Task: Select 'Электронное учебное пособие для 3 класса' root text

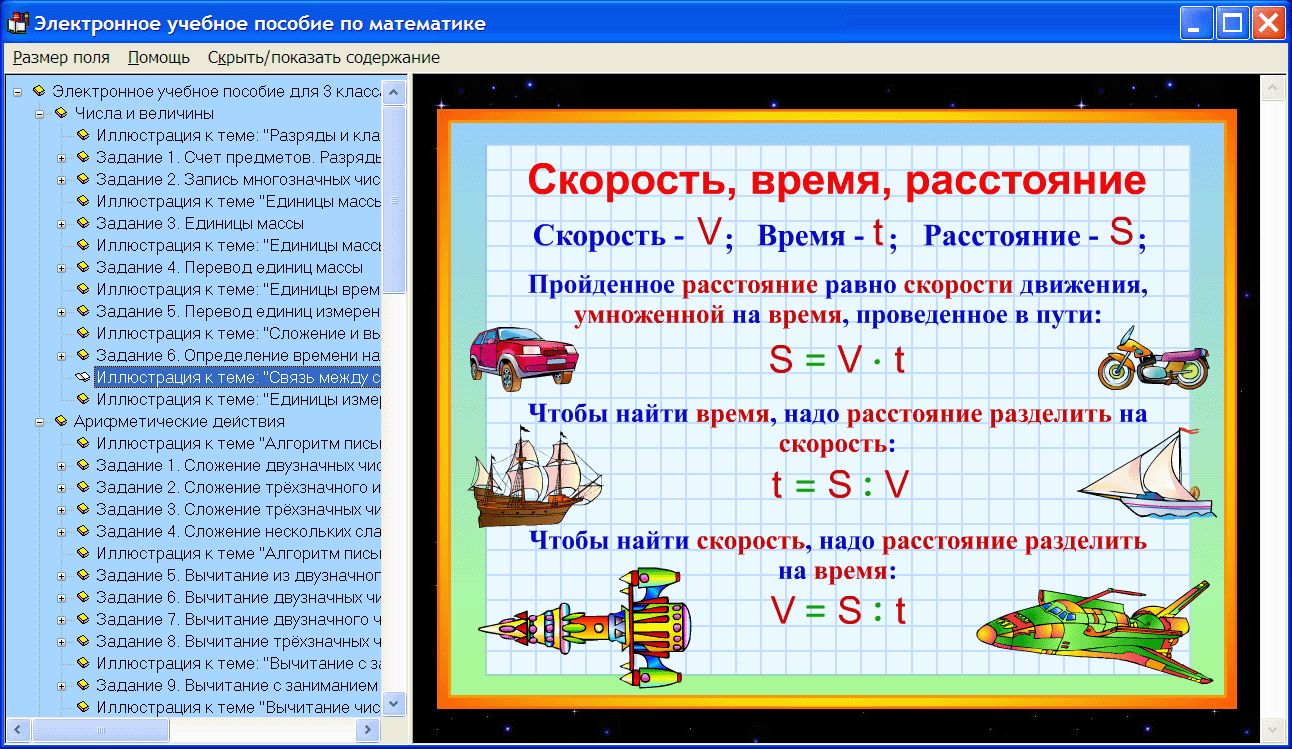Action: (x=216, y=92)
